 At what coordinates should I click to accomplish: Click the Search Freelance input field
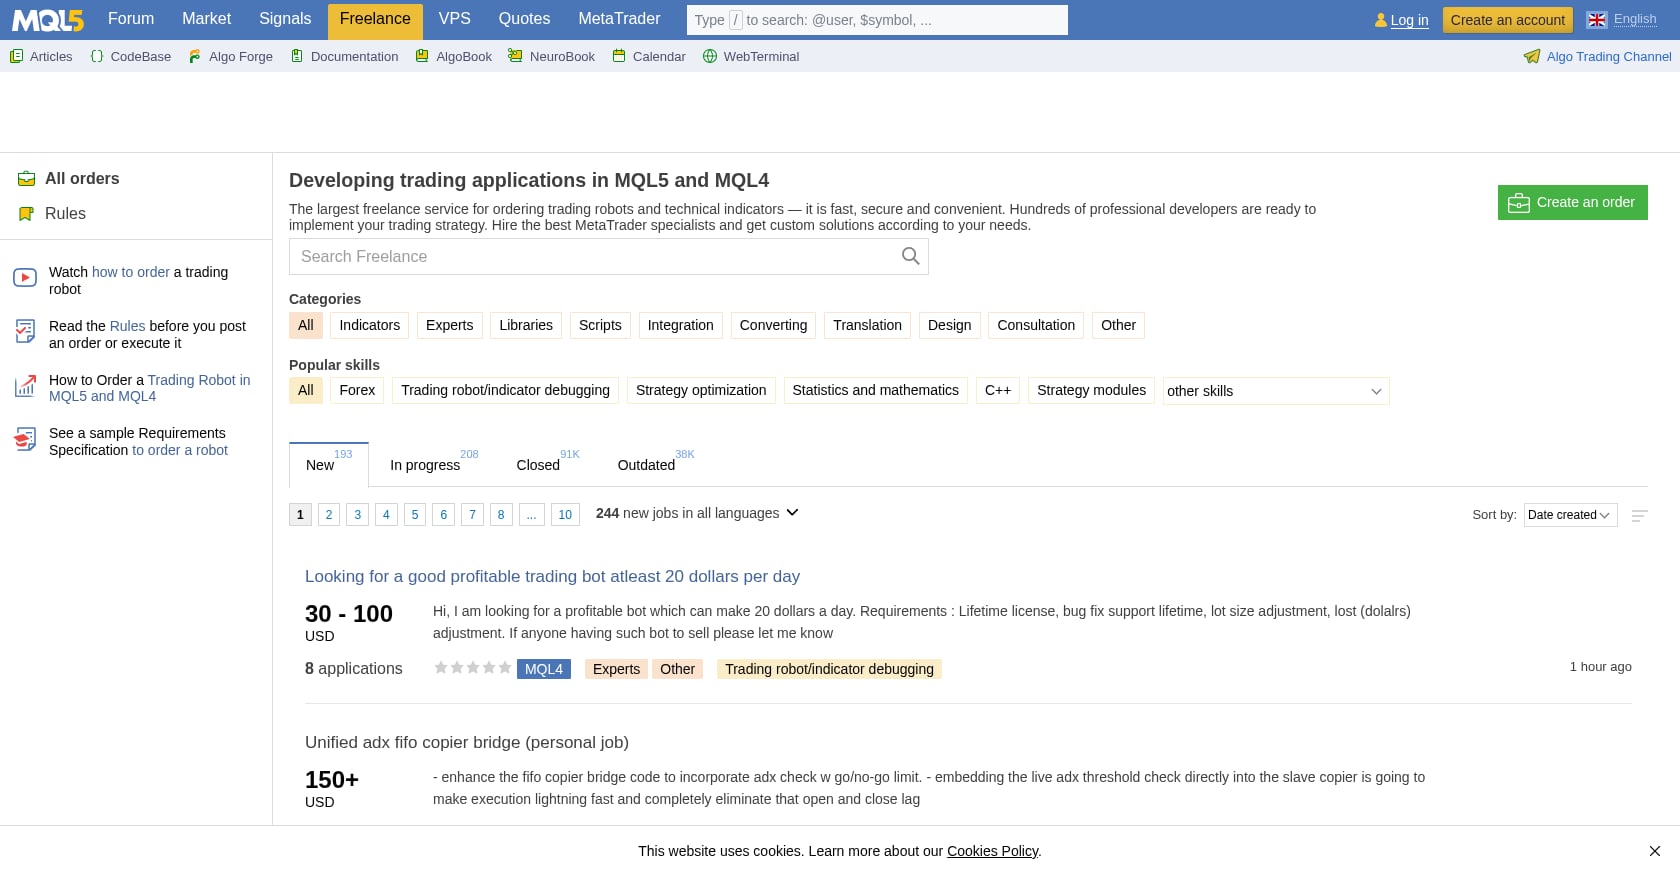click(x=608, y=256)
